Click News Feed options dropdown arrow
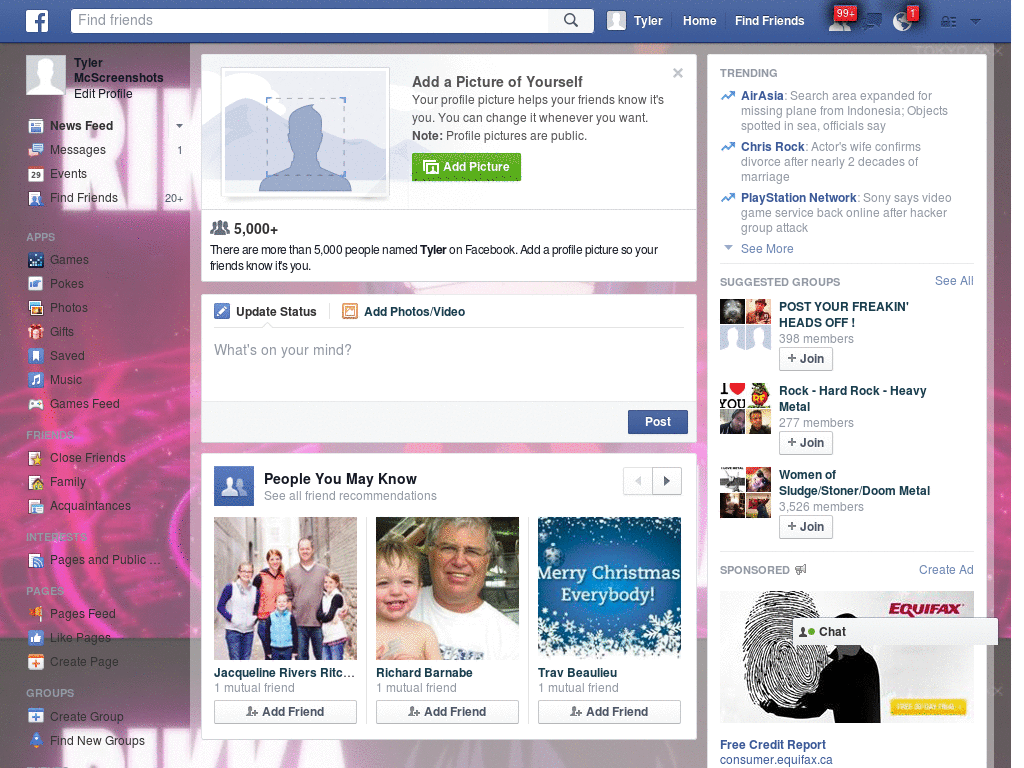 click(179, 125)
